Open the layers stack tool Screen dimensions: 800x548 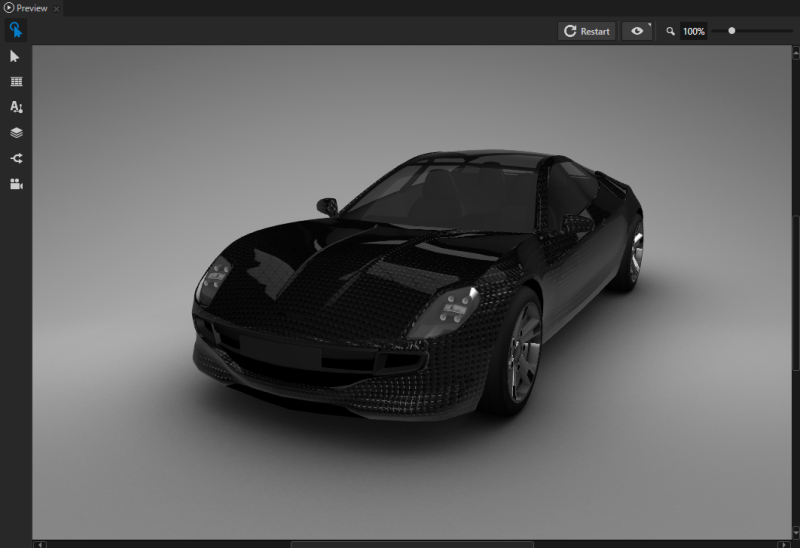(16, 132)
